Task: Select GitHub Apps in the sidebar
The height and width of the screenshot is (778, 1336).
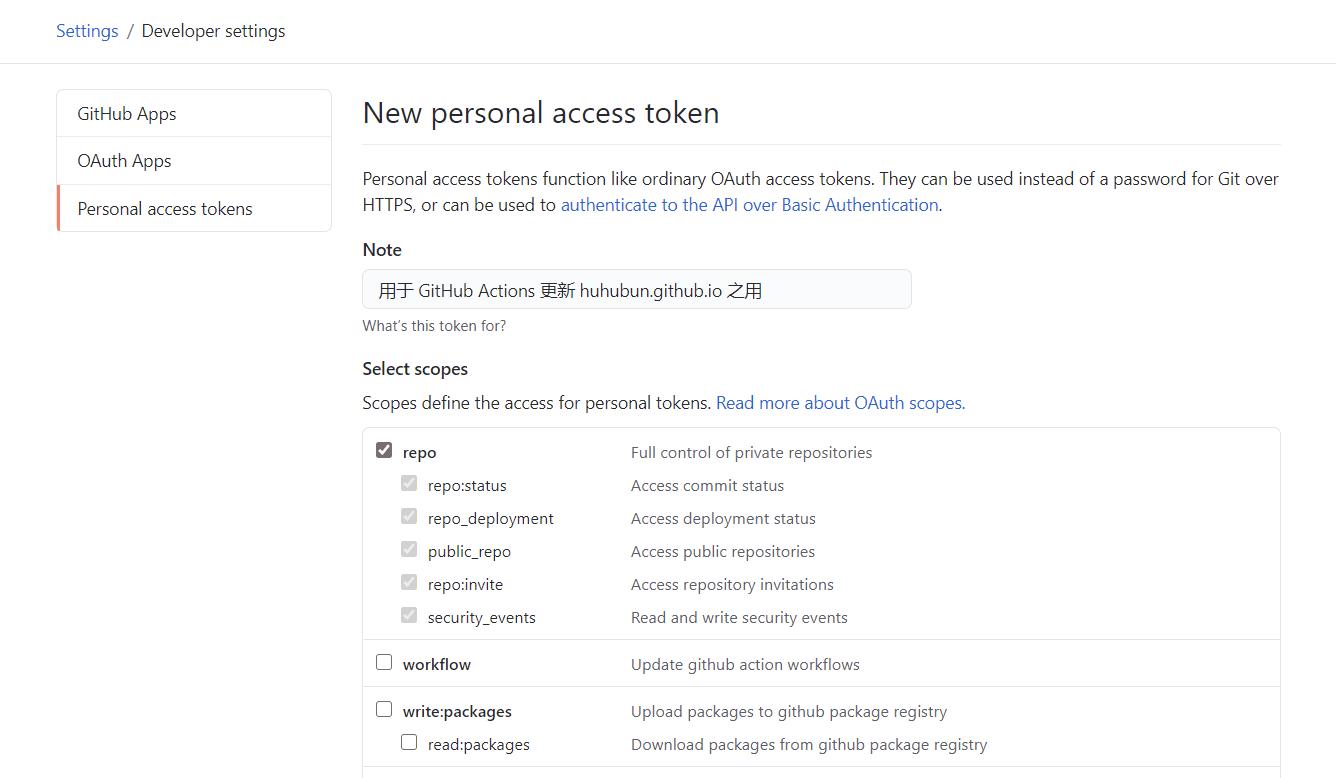Action: coord(127,113)
